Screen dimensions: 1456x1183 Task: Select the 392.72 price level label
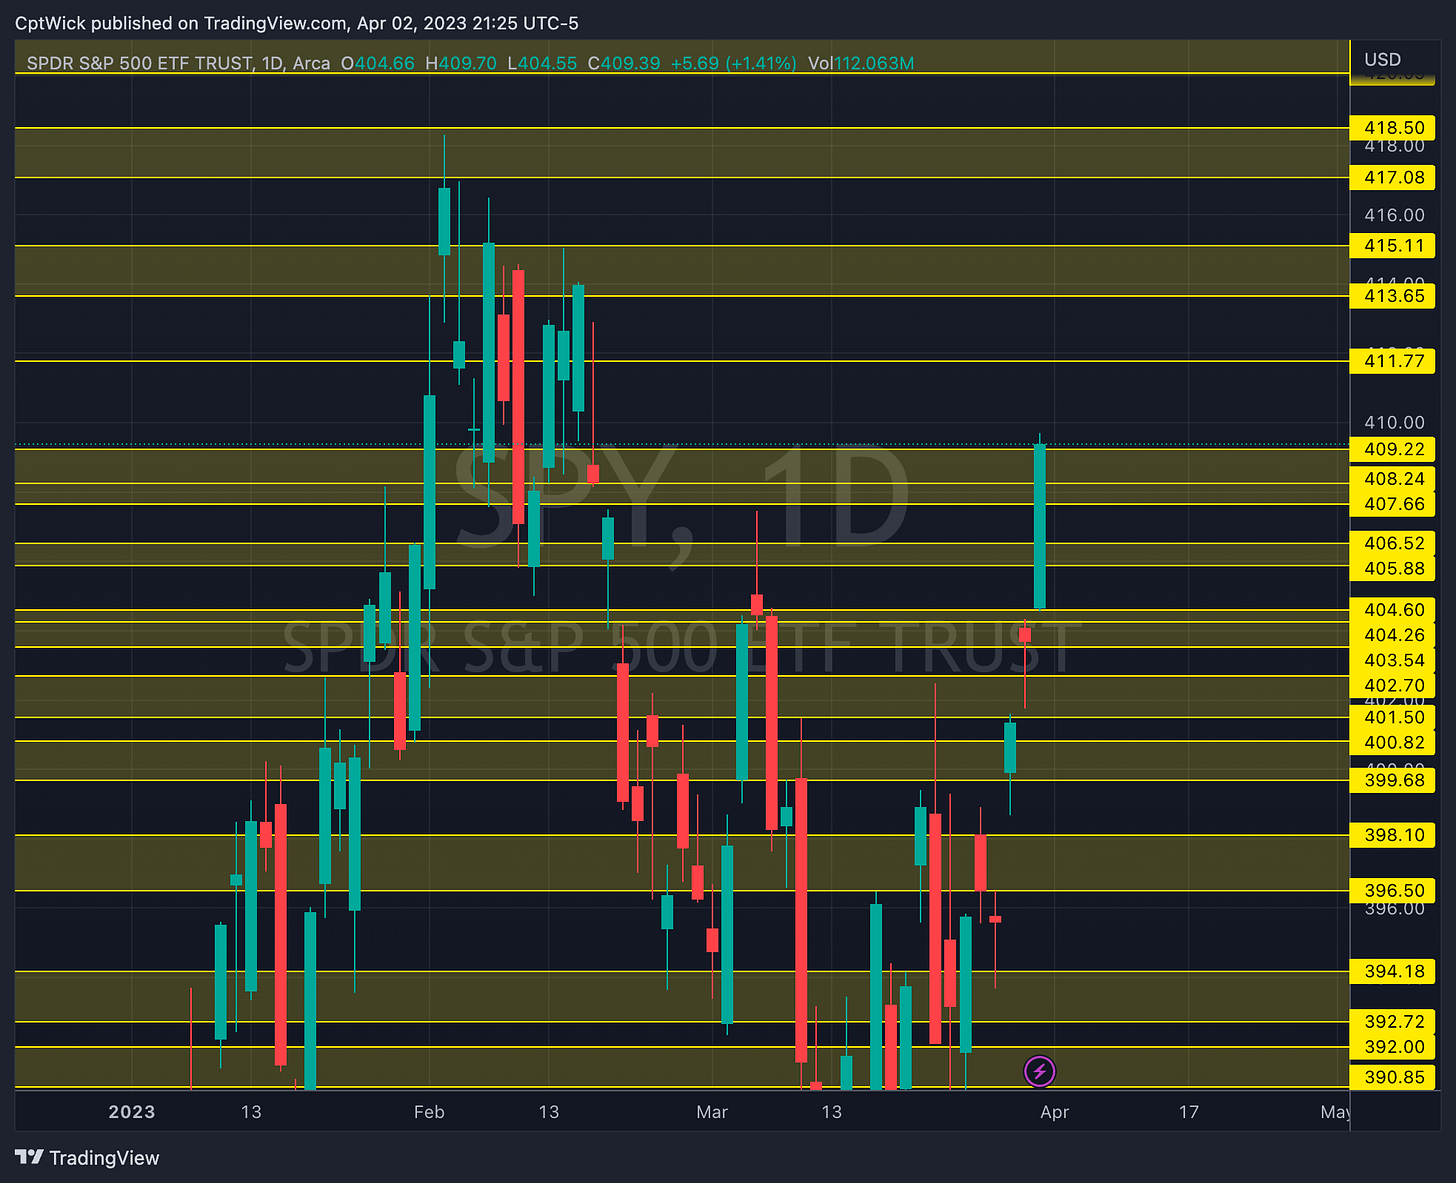[1393, 1022]
